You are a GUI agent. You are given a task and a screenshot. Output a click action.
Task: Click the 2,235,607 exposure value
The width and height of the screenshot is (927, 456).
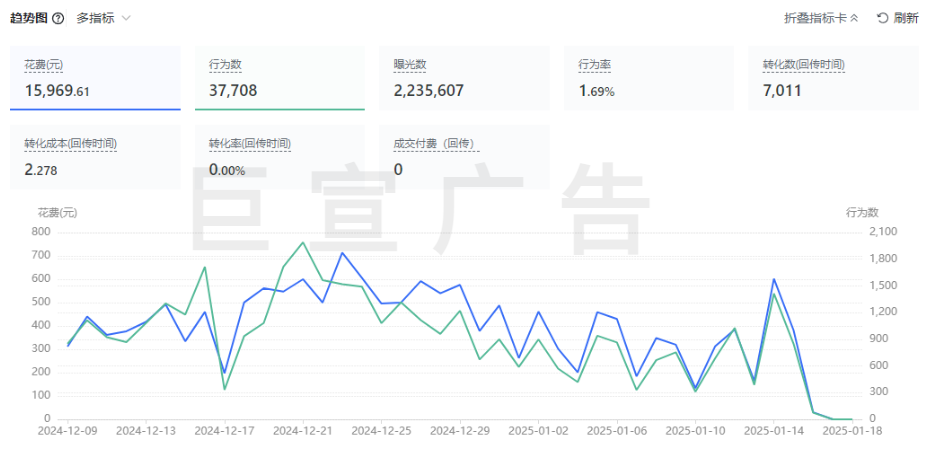pos(429,91)
